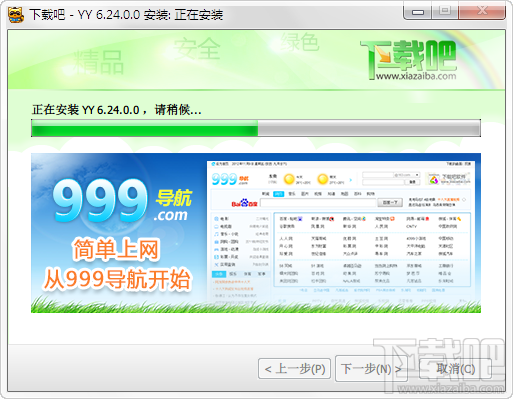This screenshot has height=399, width=513.
Task: Click the Baidu paw logo in banner
Action: coord(244,203)
